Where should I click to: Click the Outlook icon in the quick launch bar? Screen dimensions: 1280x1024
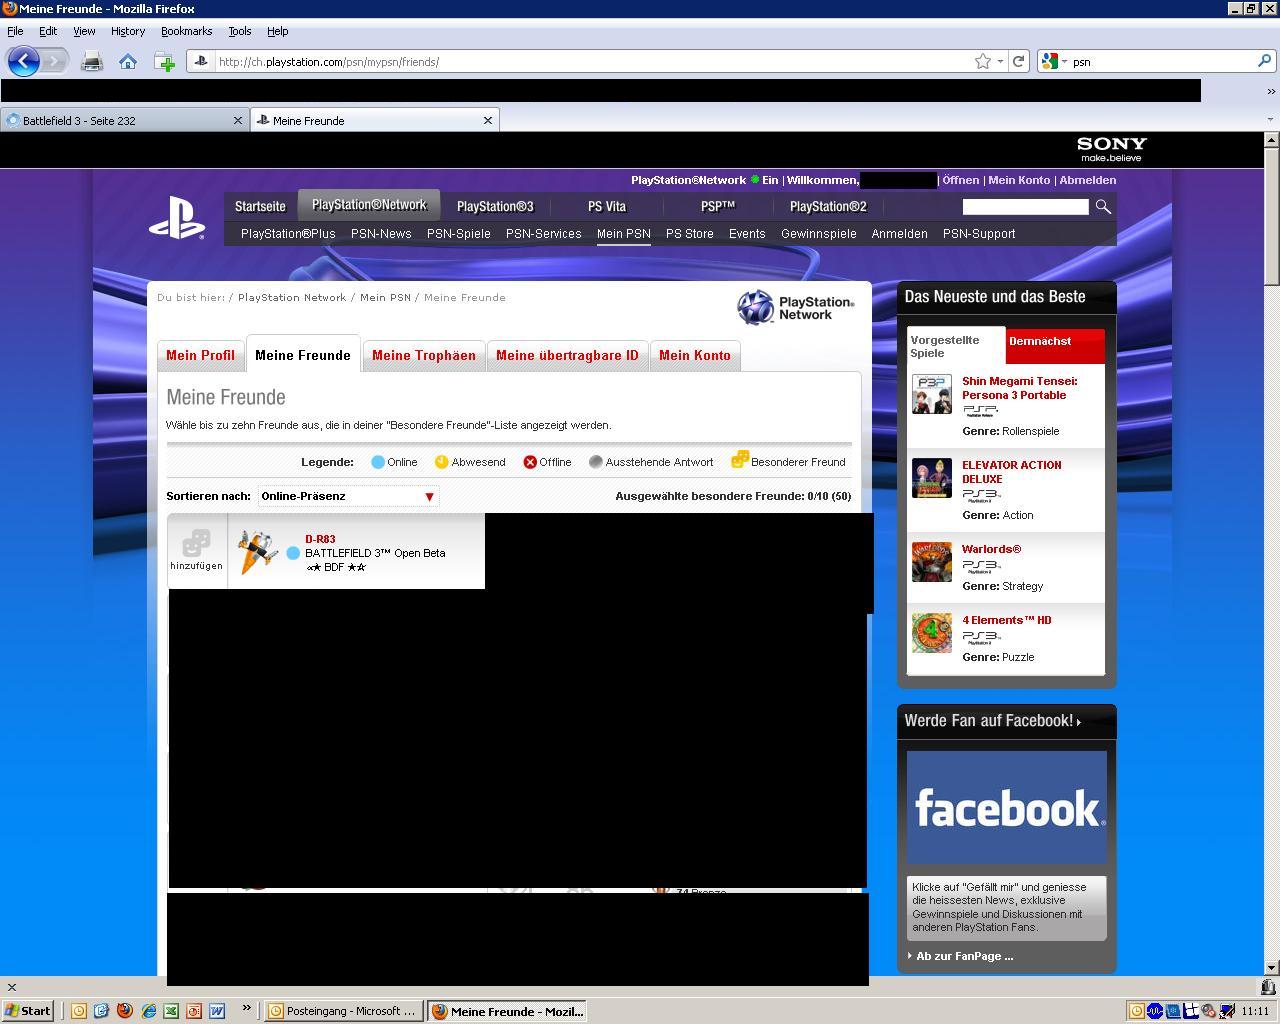[79, 1011]
